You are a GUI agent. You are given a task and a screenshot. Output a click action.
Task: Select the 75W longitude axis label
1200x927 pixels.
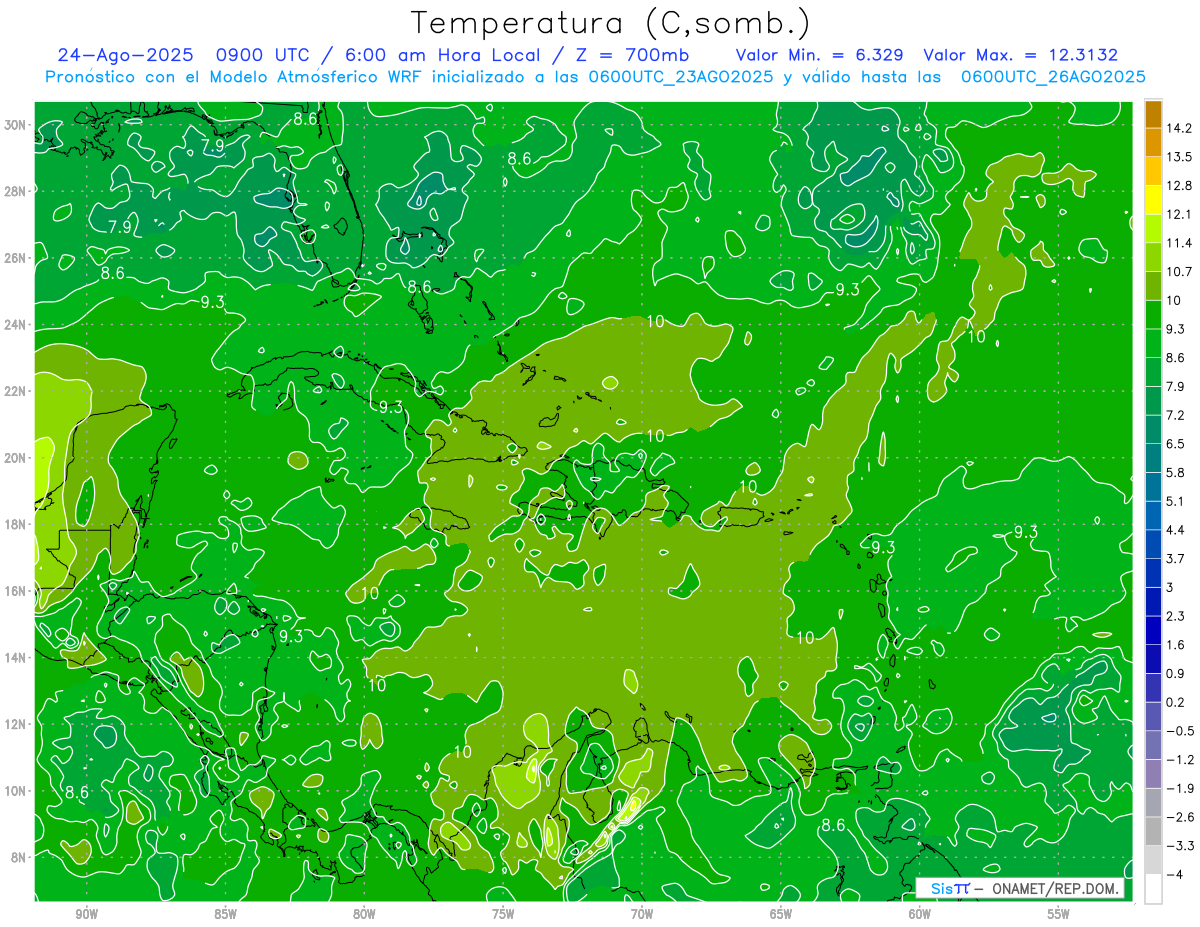(x=503, y=914)
